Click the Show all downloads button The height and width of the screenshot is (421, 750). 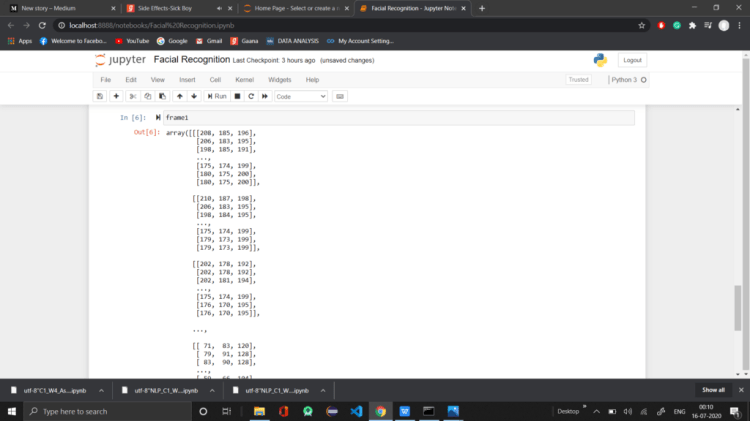[x=713, y=390]
